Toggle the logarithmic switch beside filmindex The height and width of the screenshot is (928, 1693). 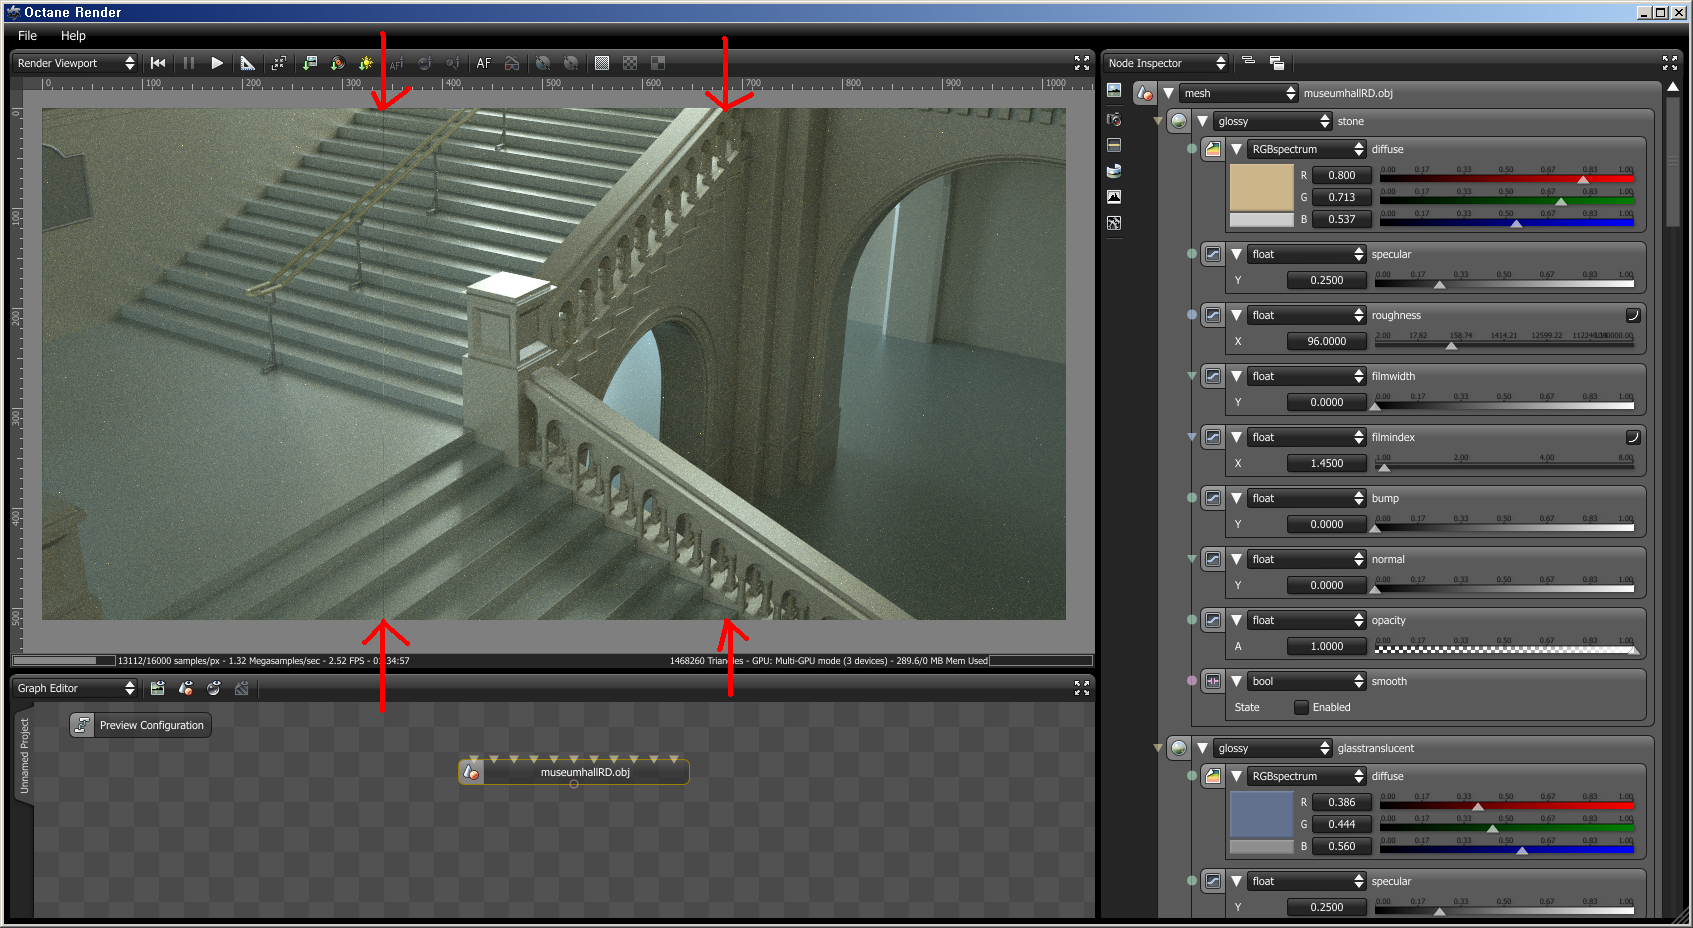pos(1632,437)
